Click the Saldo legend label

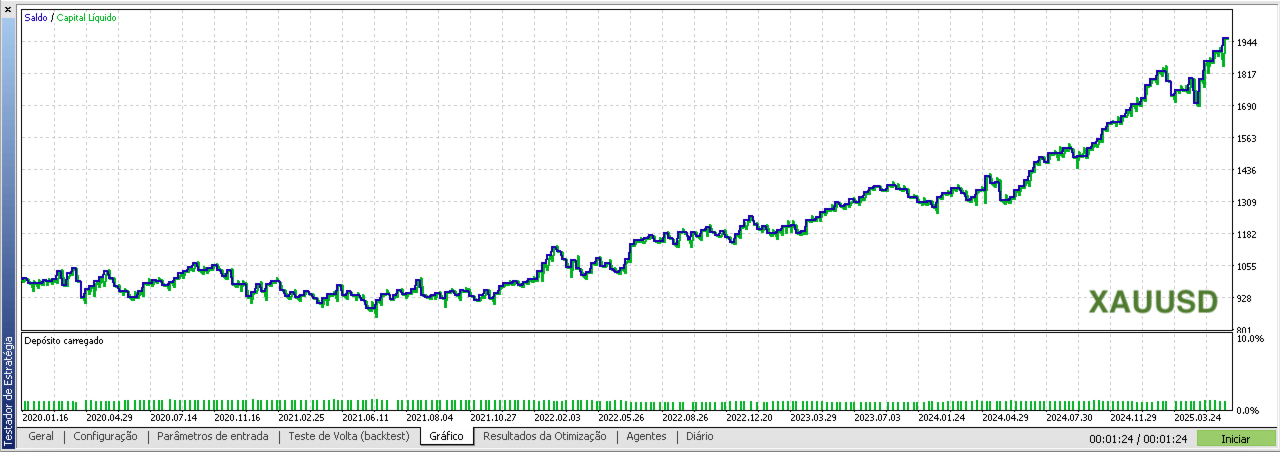(36, 18)
